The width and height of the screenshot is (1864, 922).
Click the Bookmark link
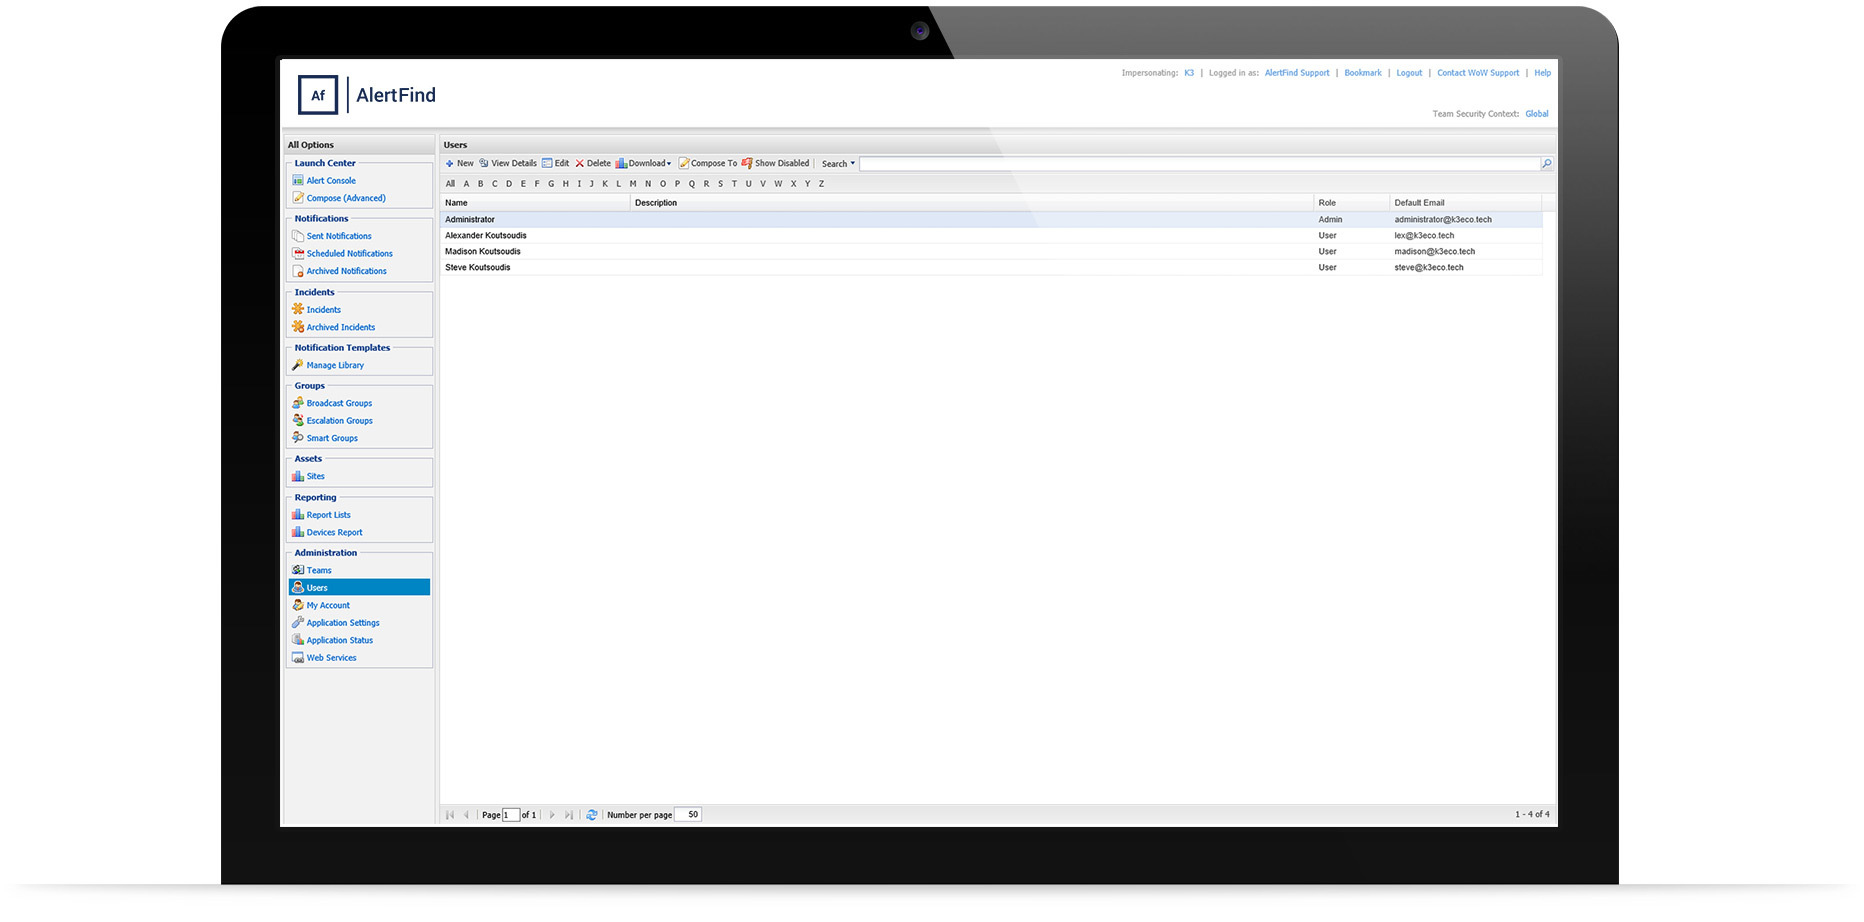pyautogui.click(x=1363, y=73)
